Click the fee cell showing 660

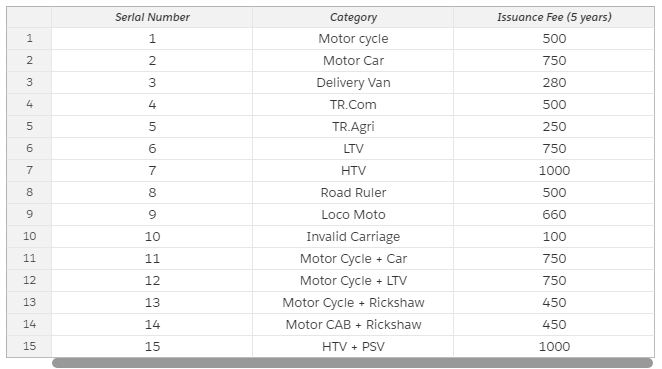(554, 214)
